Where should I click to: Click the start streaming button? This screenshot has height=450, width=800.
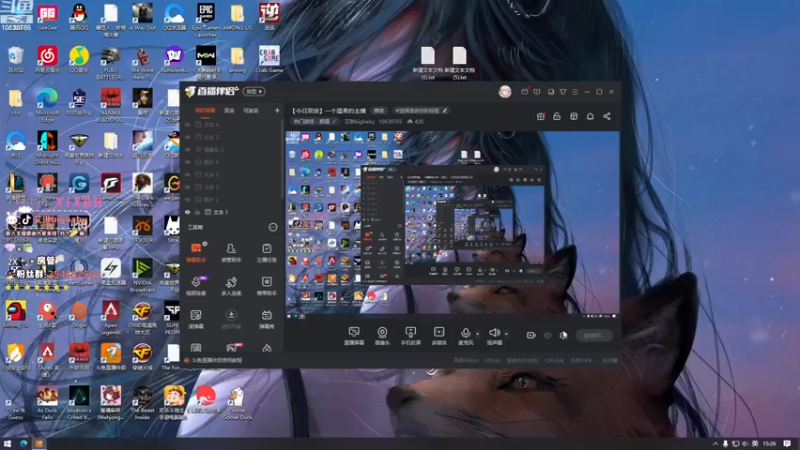tap(594, 335)
